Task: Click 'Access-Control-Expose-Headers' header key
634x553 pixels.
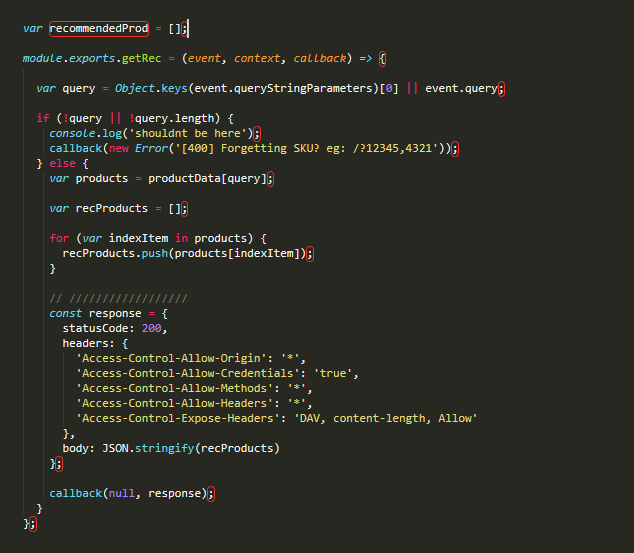Action: (x=178, y=418)
